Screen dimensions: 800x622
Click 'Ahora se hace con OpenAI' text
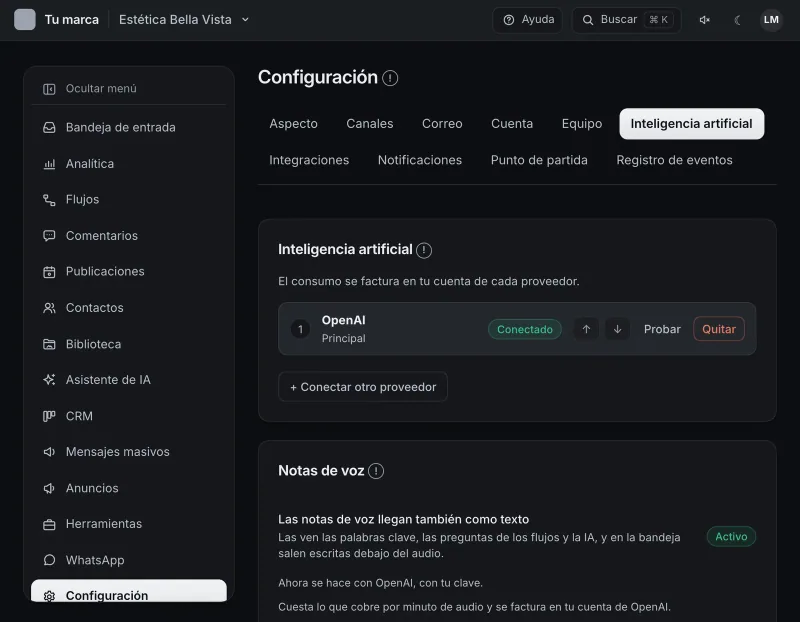pyautogui.click(x=380, y=583)
